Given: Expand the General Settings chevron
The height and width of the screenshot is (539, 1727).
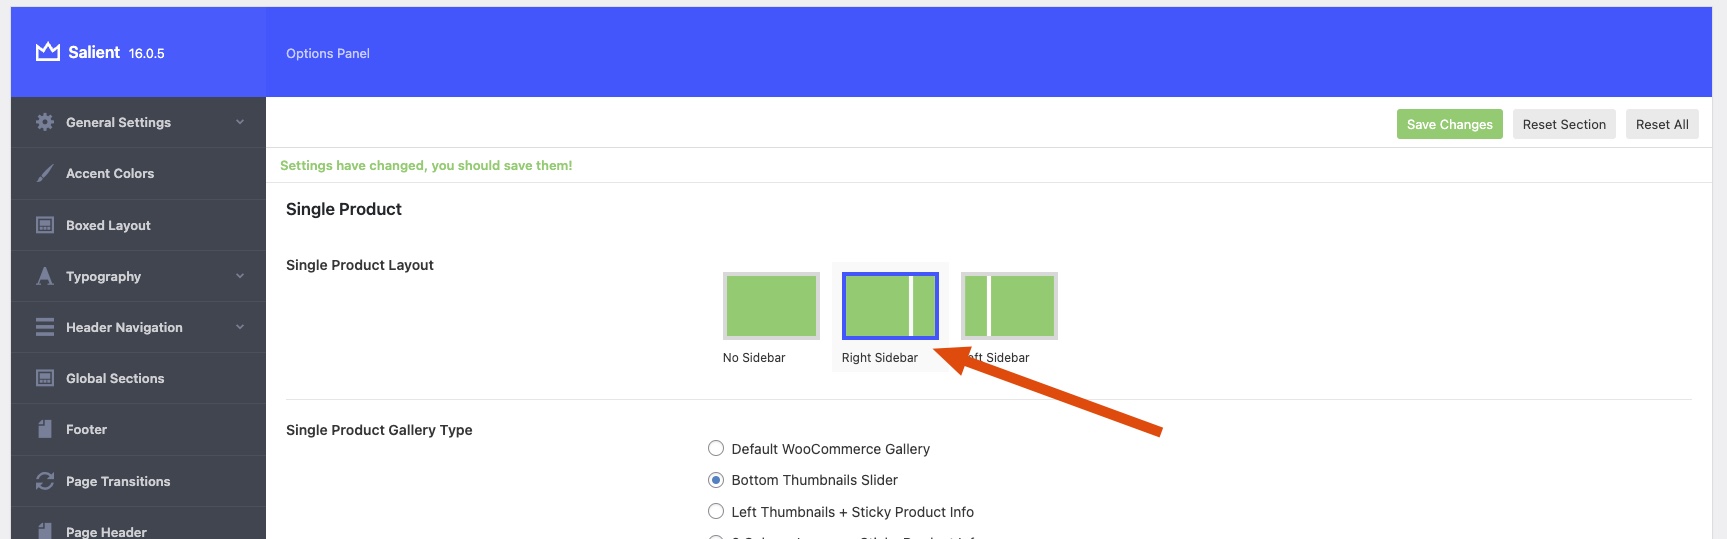Looking at the screenshot, I should point(240,122).
